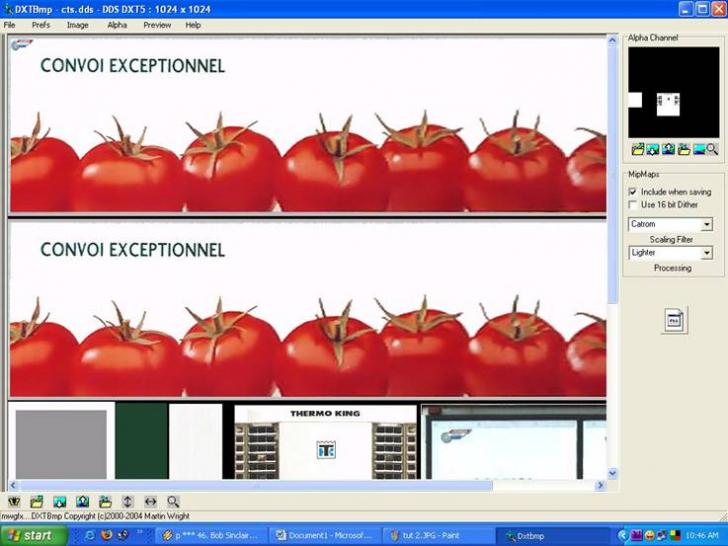Screen dimensions: 728x546
Task: Click the Alpha Channel magnifier icon
Action: (x=712, y=149)
